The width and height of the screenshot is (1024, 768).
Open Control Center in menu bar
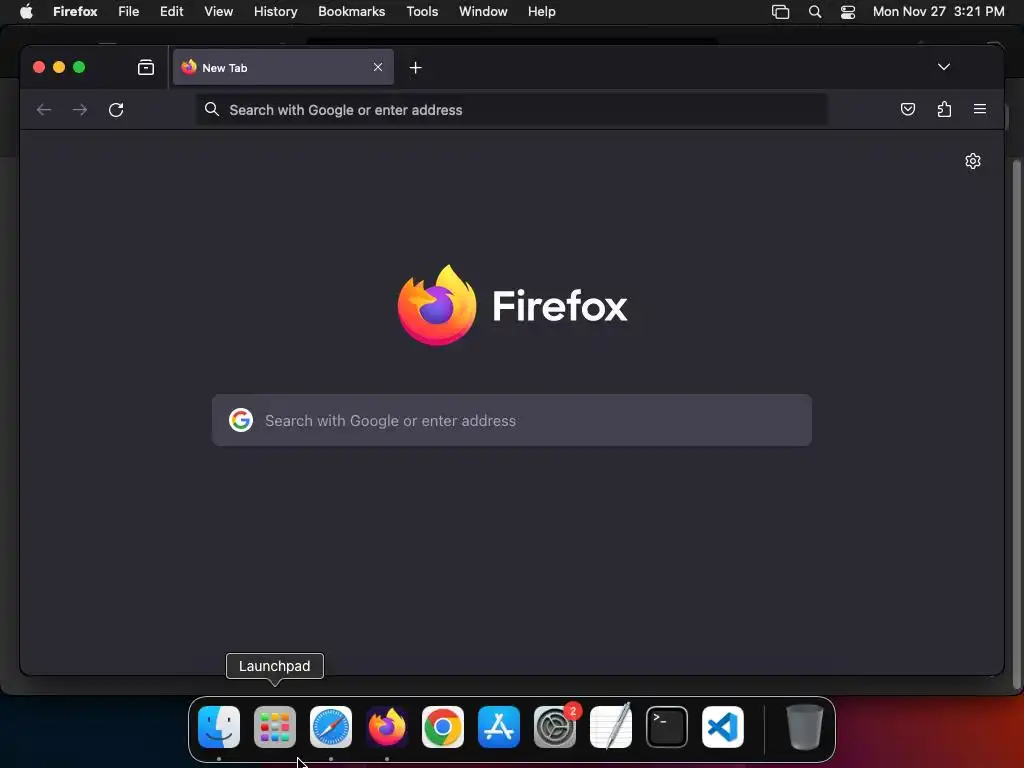[x=848, y=11]
